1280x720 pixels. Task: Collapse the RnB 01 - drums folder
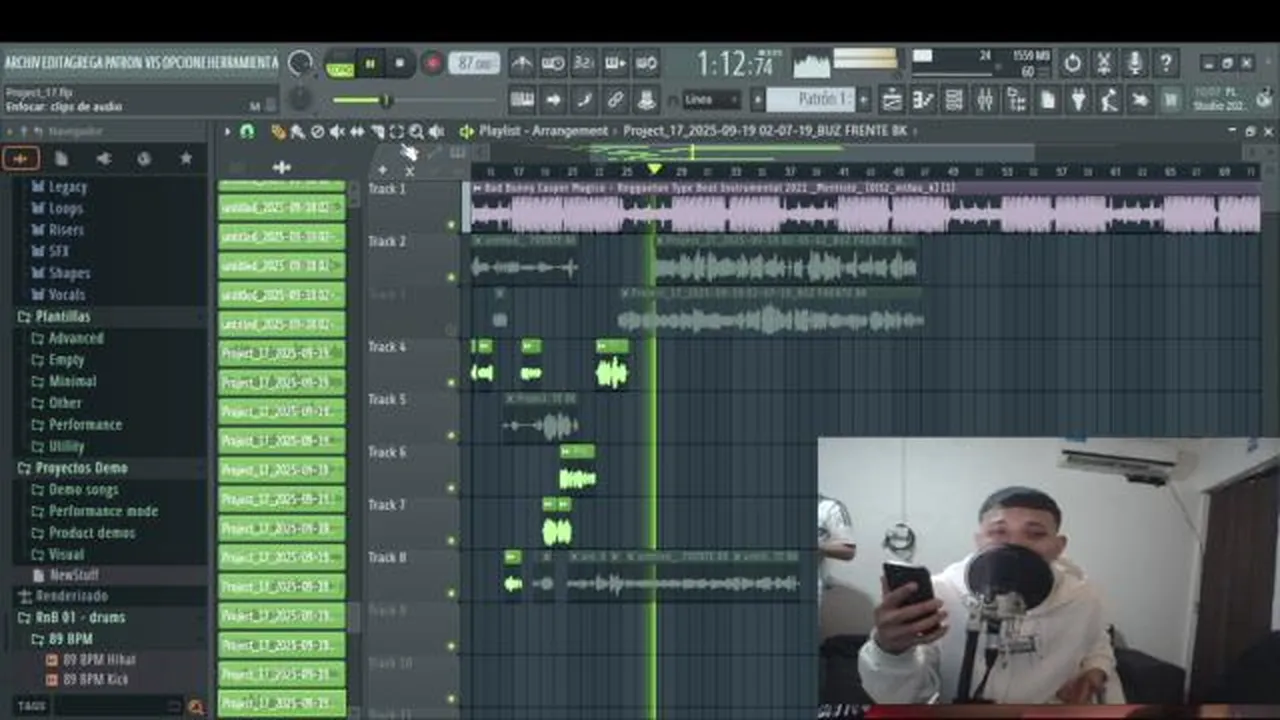click(x=80, y=617)
